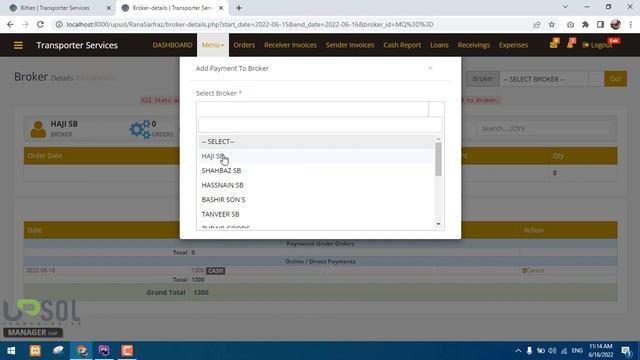Screen dimensions: 640x360
Task: Click the share page icon in address bar
Action: (x=536, y=24)
